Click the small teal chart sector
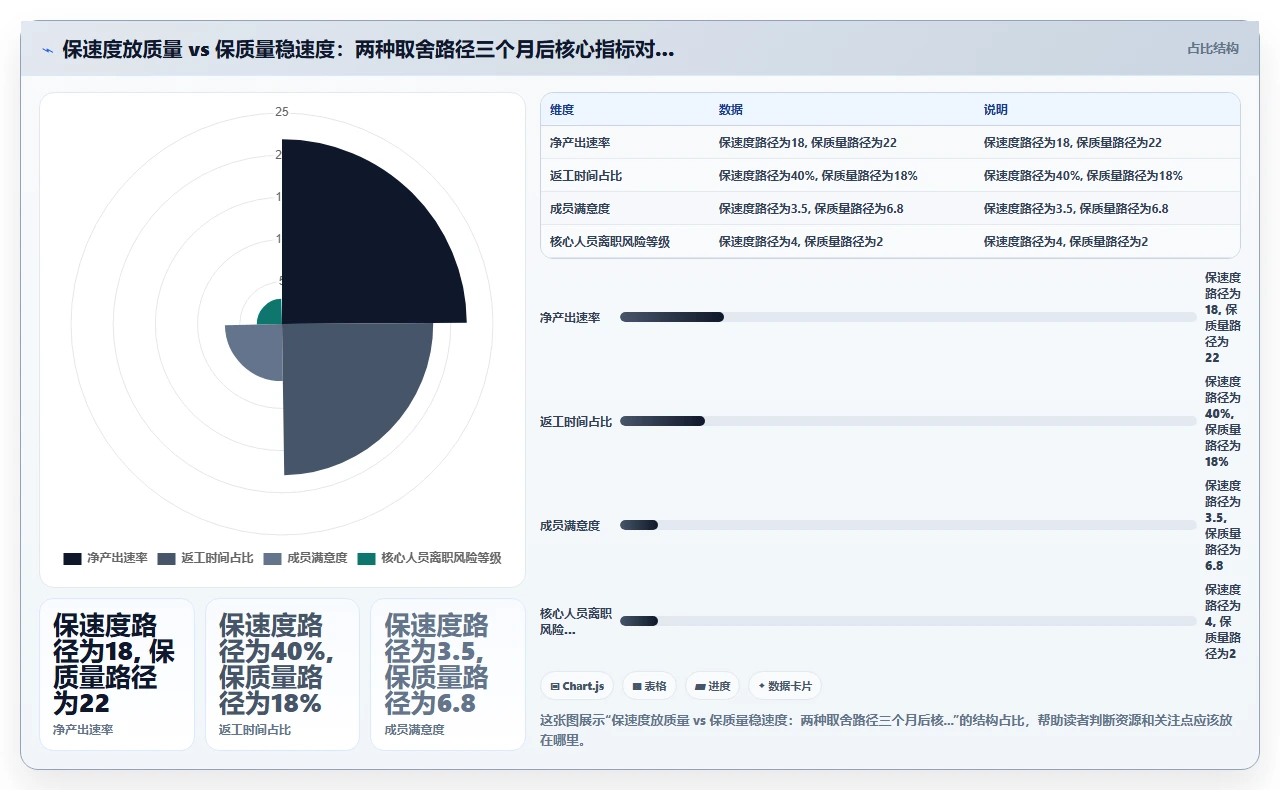 [x=271, y=313]
